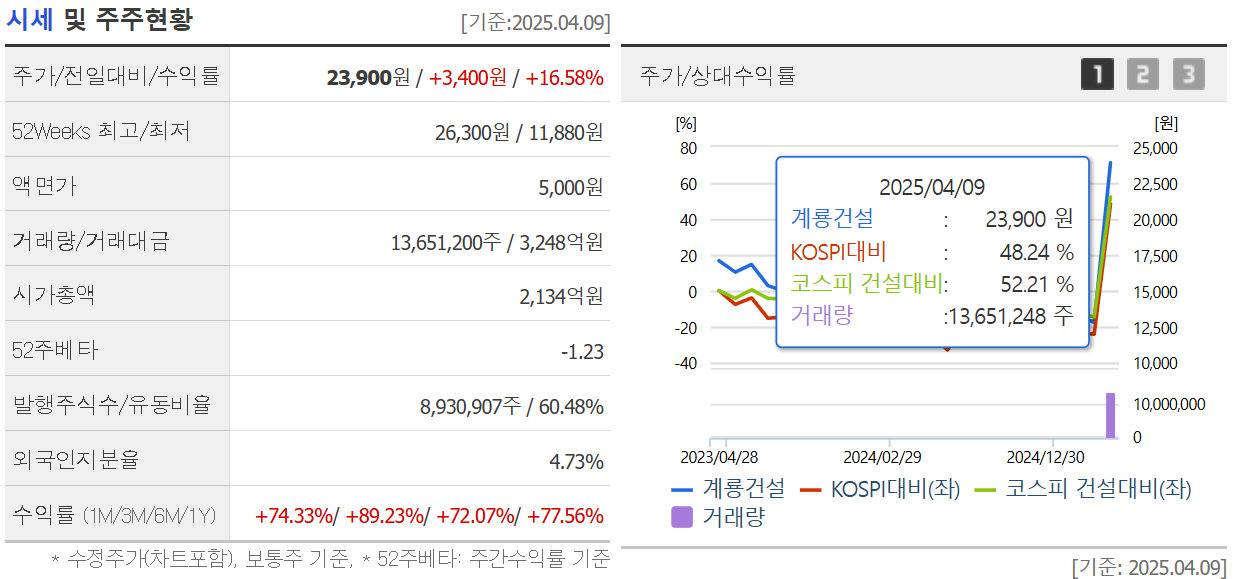Select the 52주베타 row label
1233x579 pixels.
(54, 350)
